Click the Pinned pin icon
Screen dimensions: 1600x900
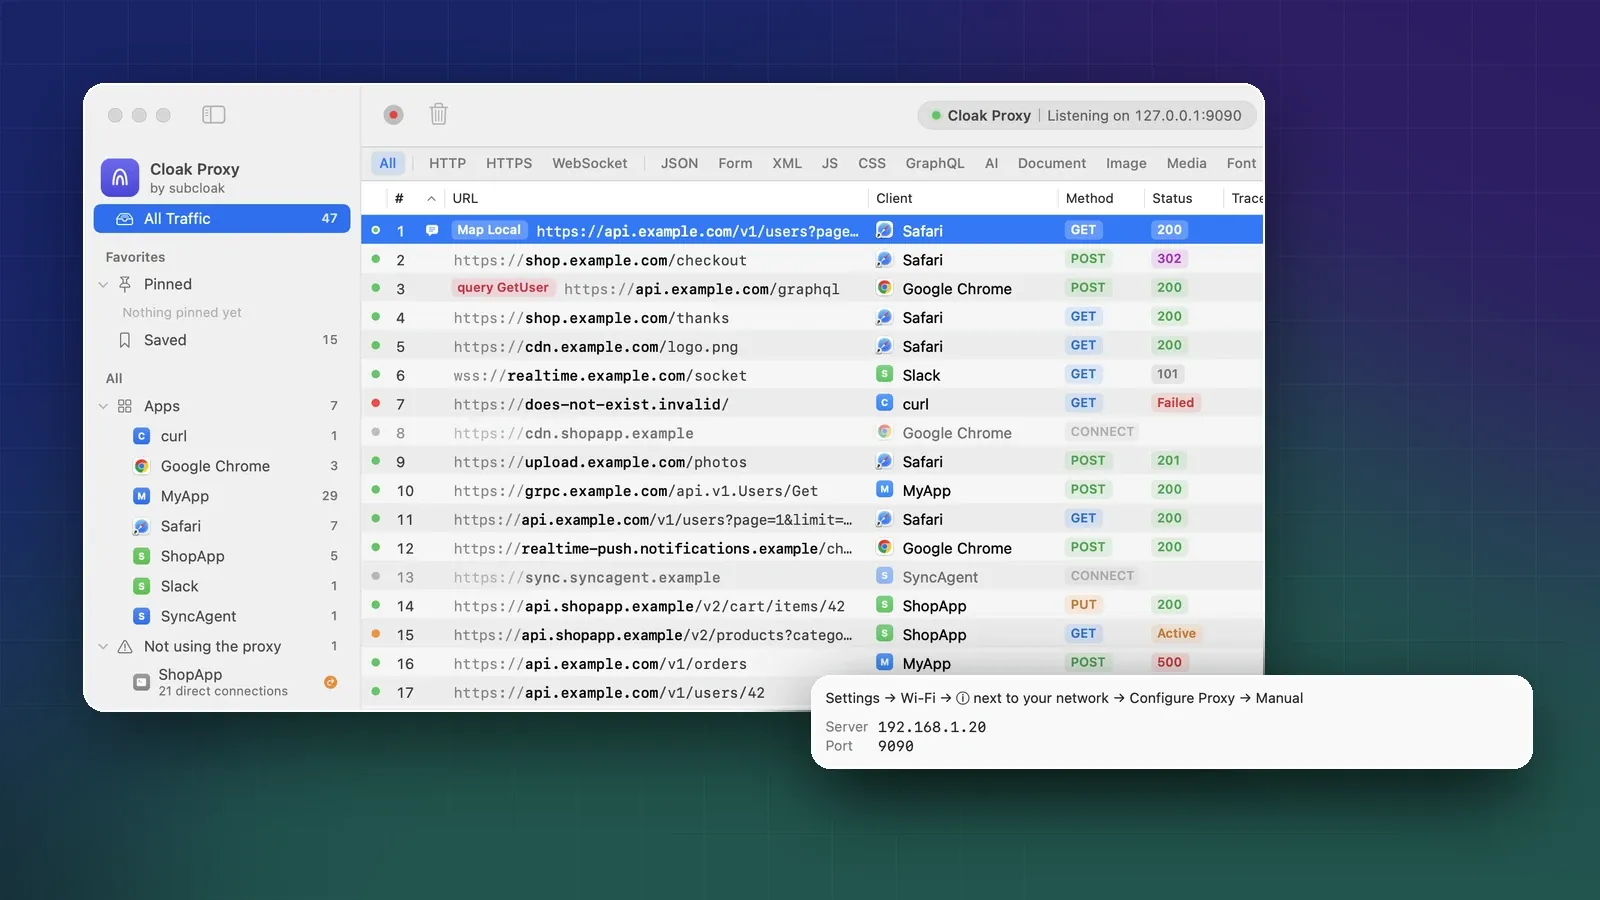click(x=125, y=284)
